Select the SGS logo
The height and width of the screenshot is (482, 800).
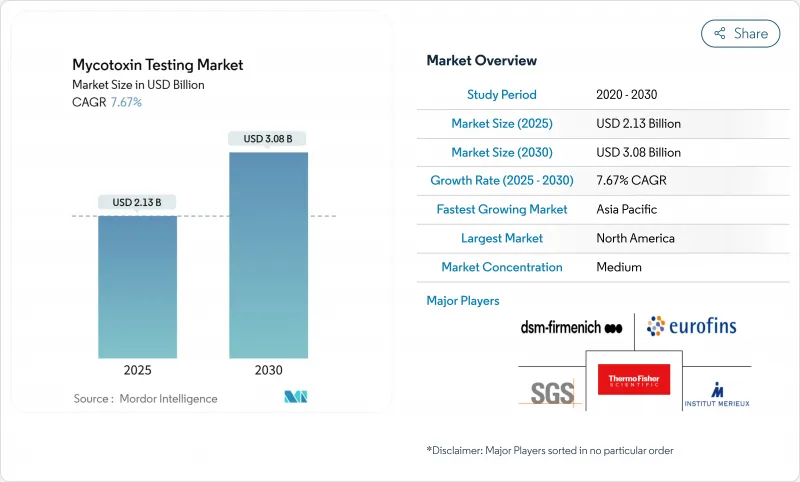pos(551,388)
